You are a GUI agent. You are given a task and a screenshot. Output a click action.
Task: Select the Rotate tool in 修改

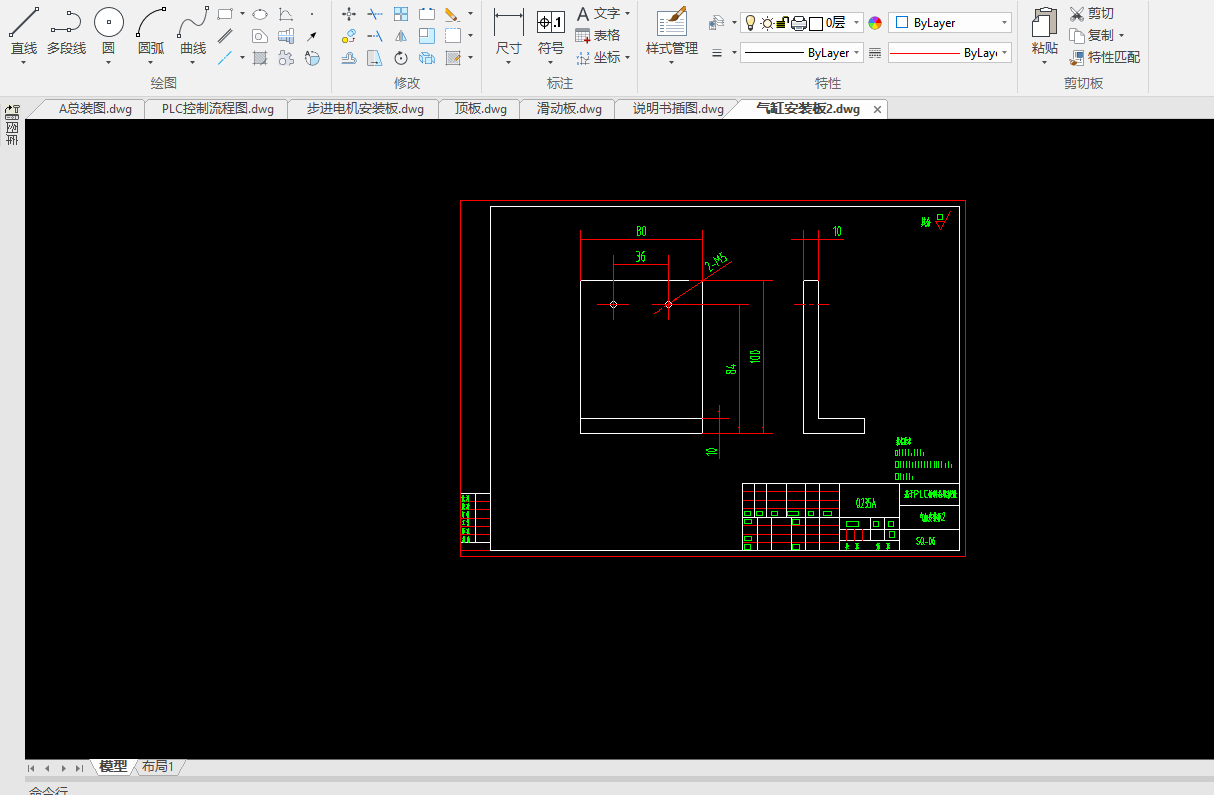pyautogui.click(x=401, y=58)
